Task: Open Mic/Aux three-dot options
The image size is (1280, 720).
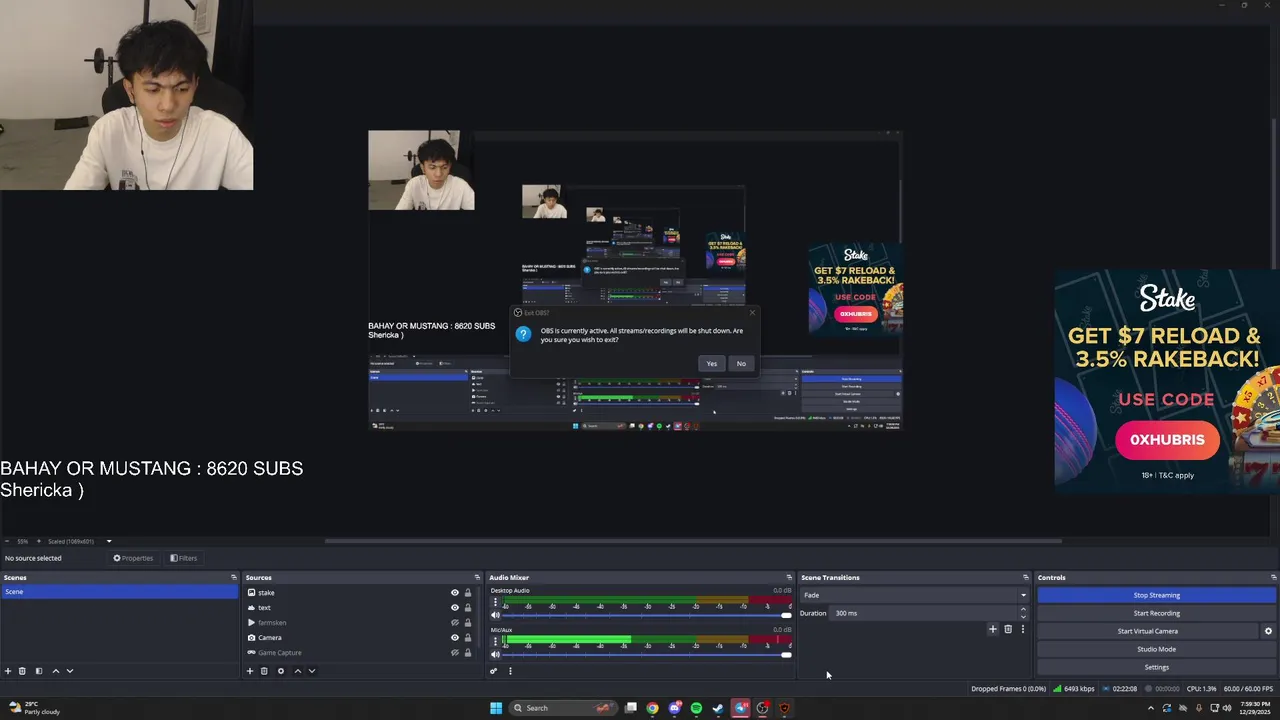Action: pyautogui.click(x=495, y=641)
